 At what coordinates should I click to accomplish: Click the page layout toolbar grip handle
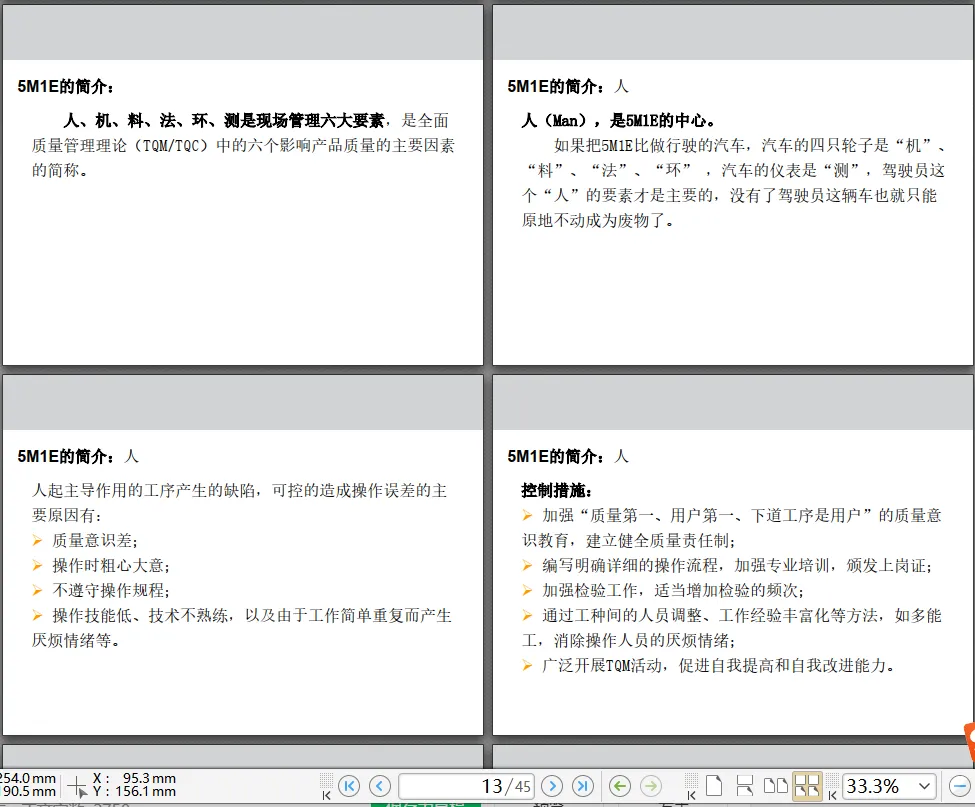691,786
